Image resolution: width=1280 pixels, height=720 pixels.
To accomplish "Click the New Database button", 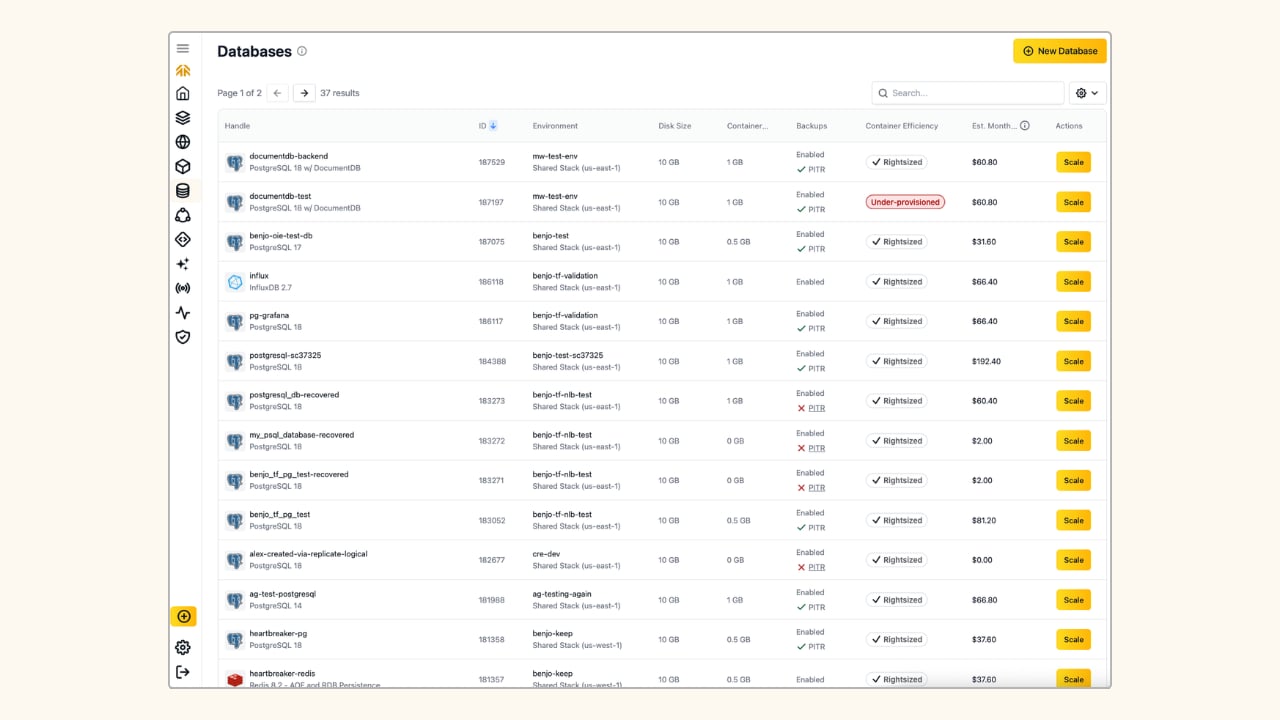I will click(1059, 51).
